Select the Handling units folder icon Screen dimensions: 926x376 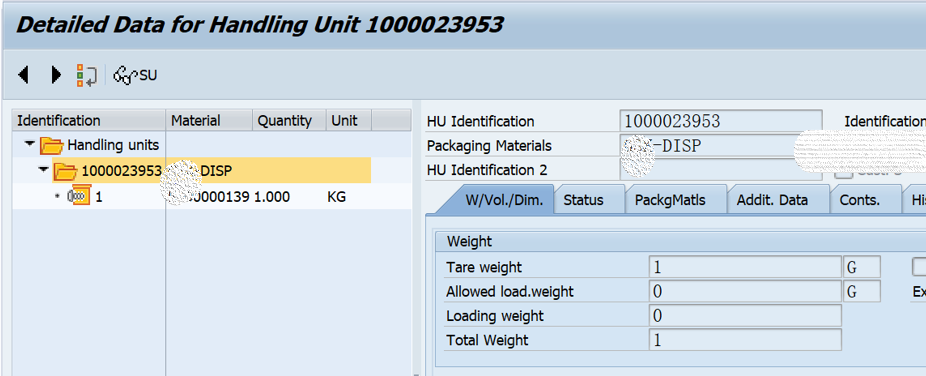(x=52, y=145)
